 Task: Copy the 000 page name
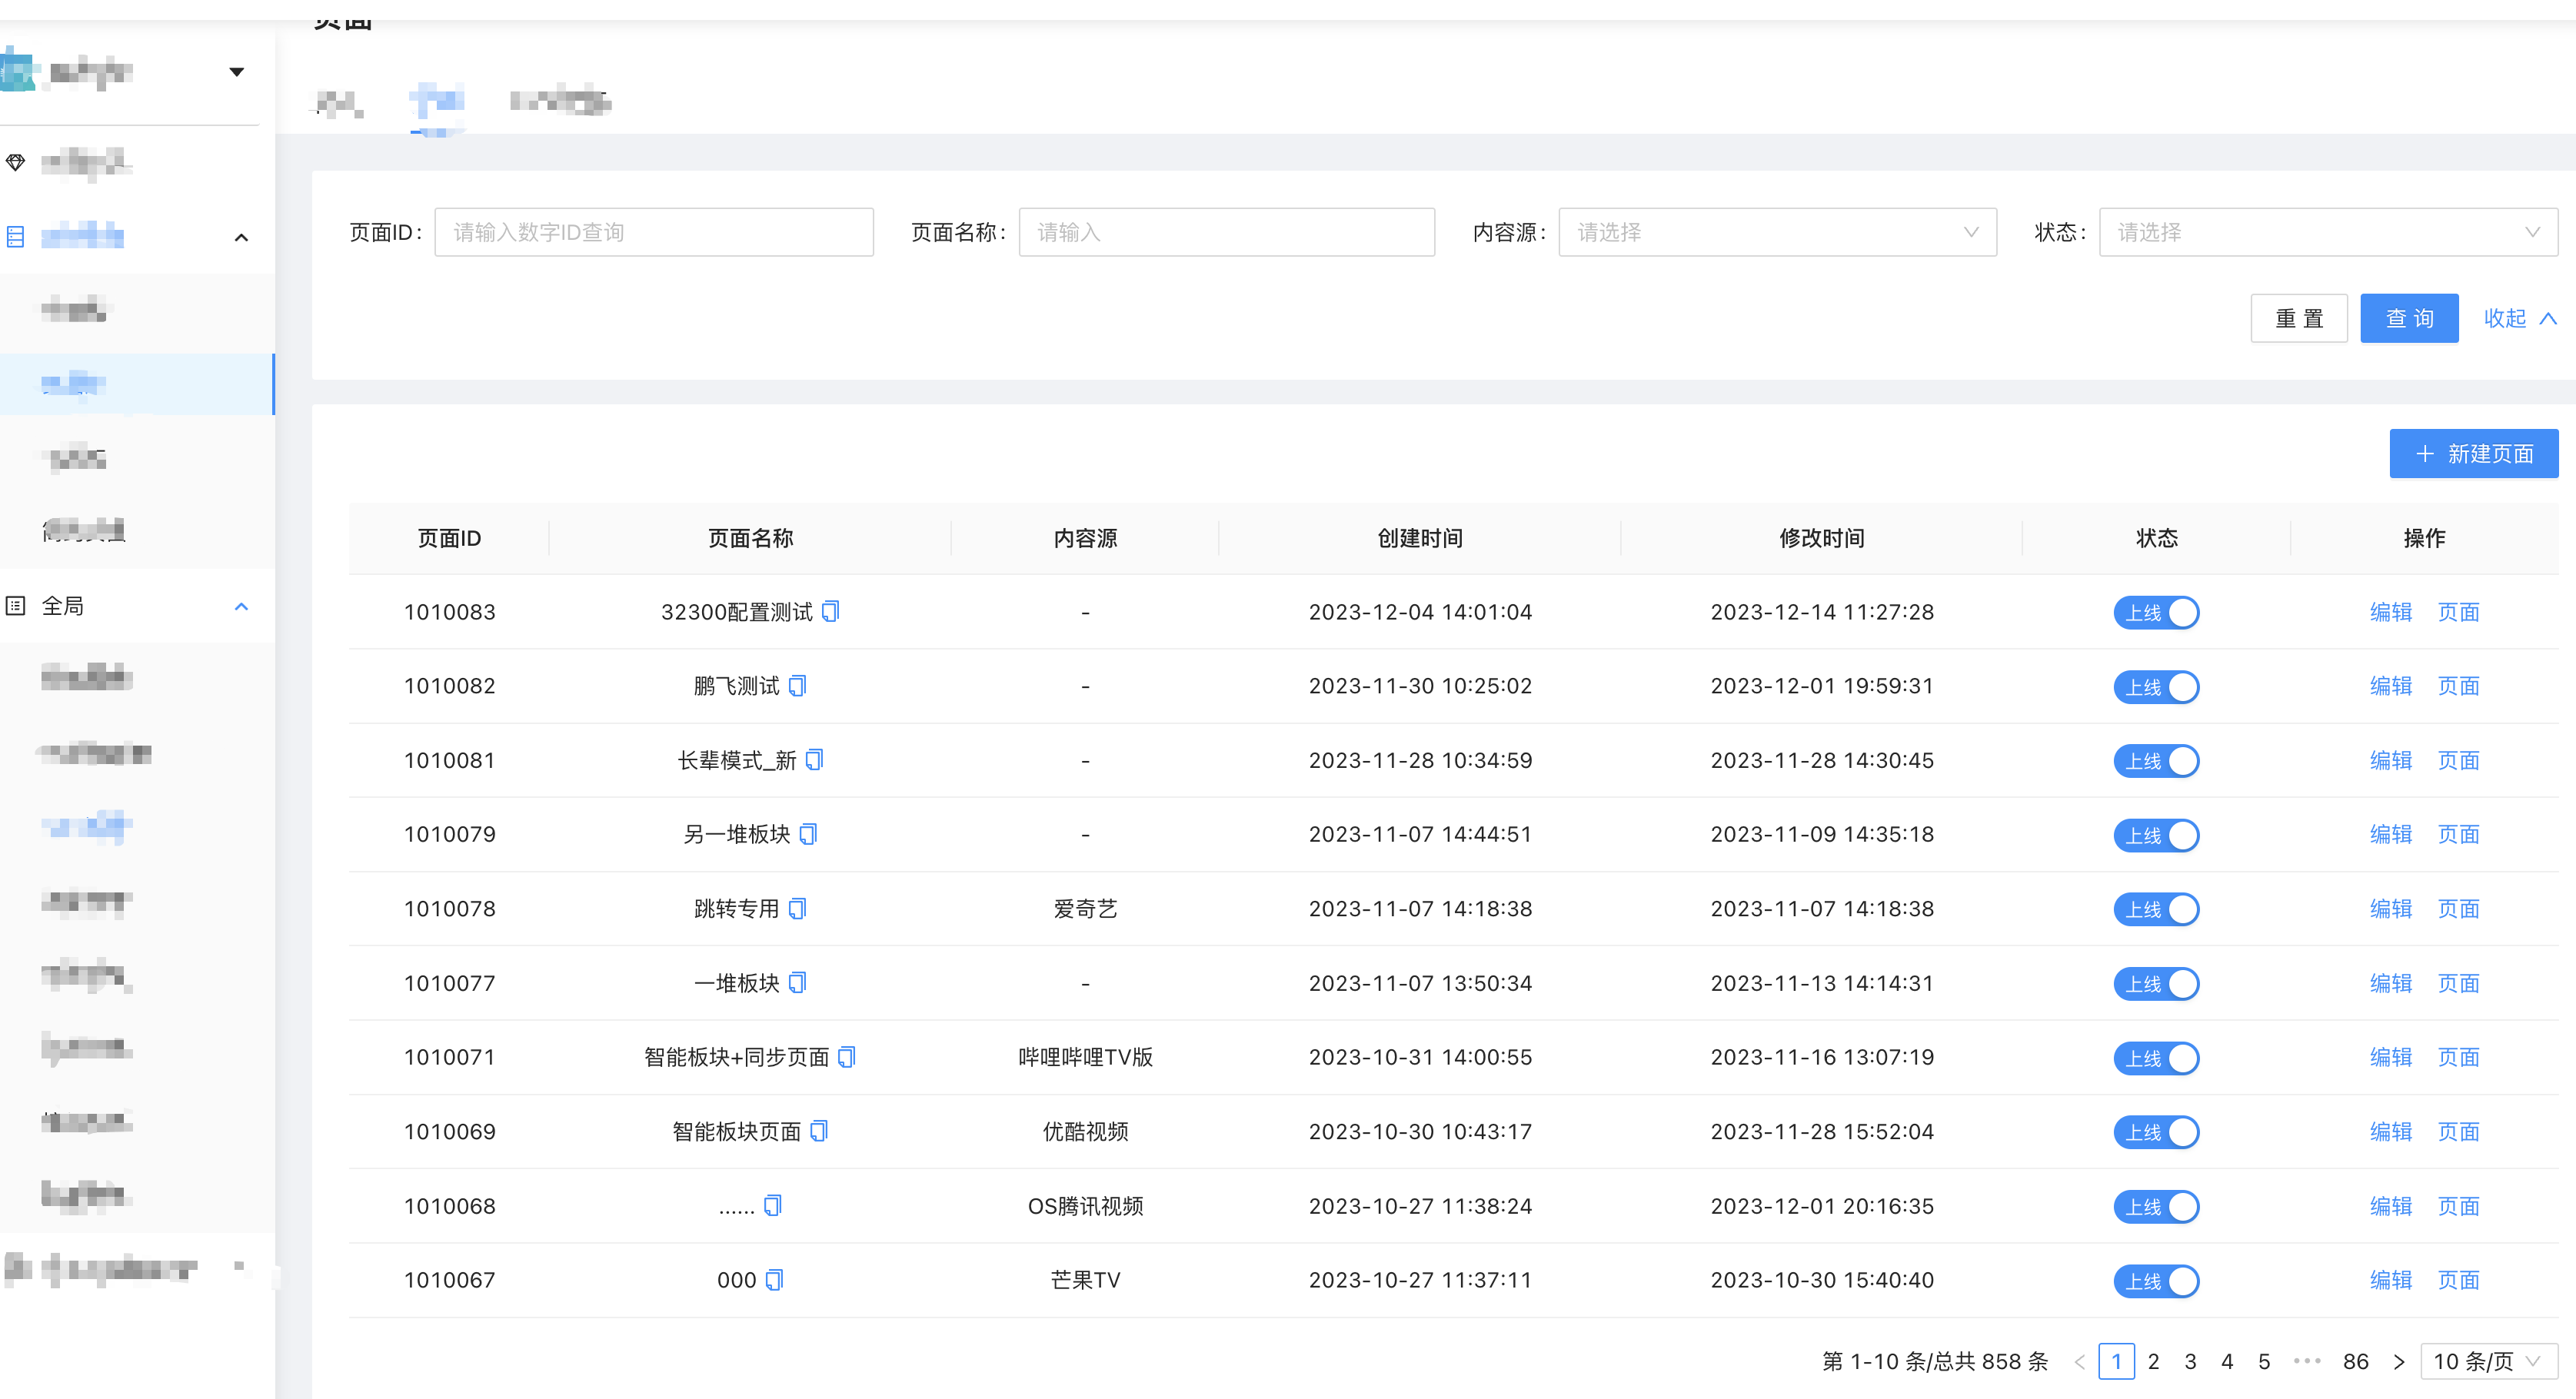click(x=774, y=1279)
